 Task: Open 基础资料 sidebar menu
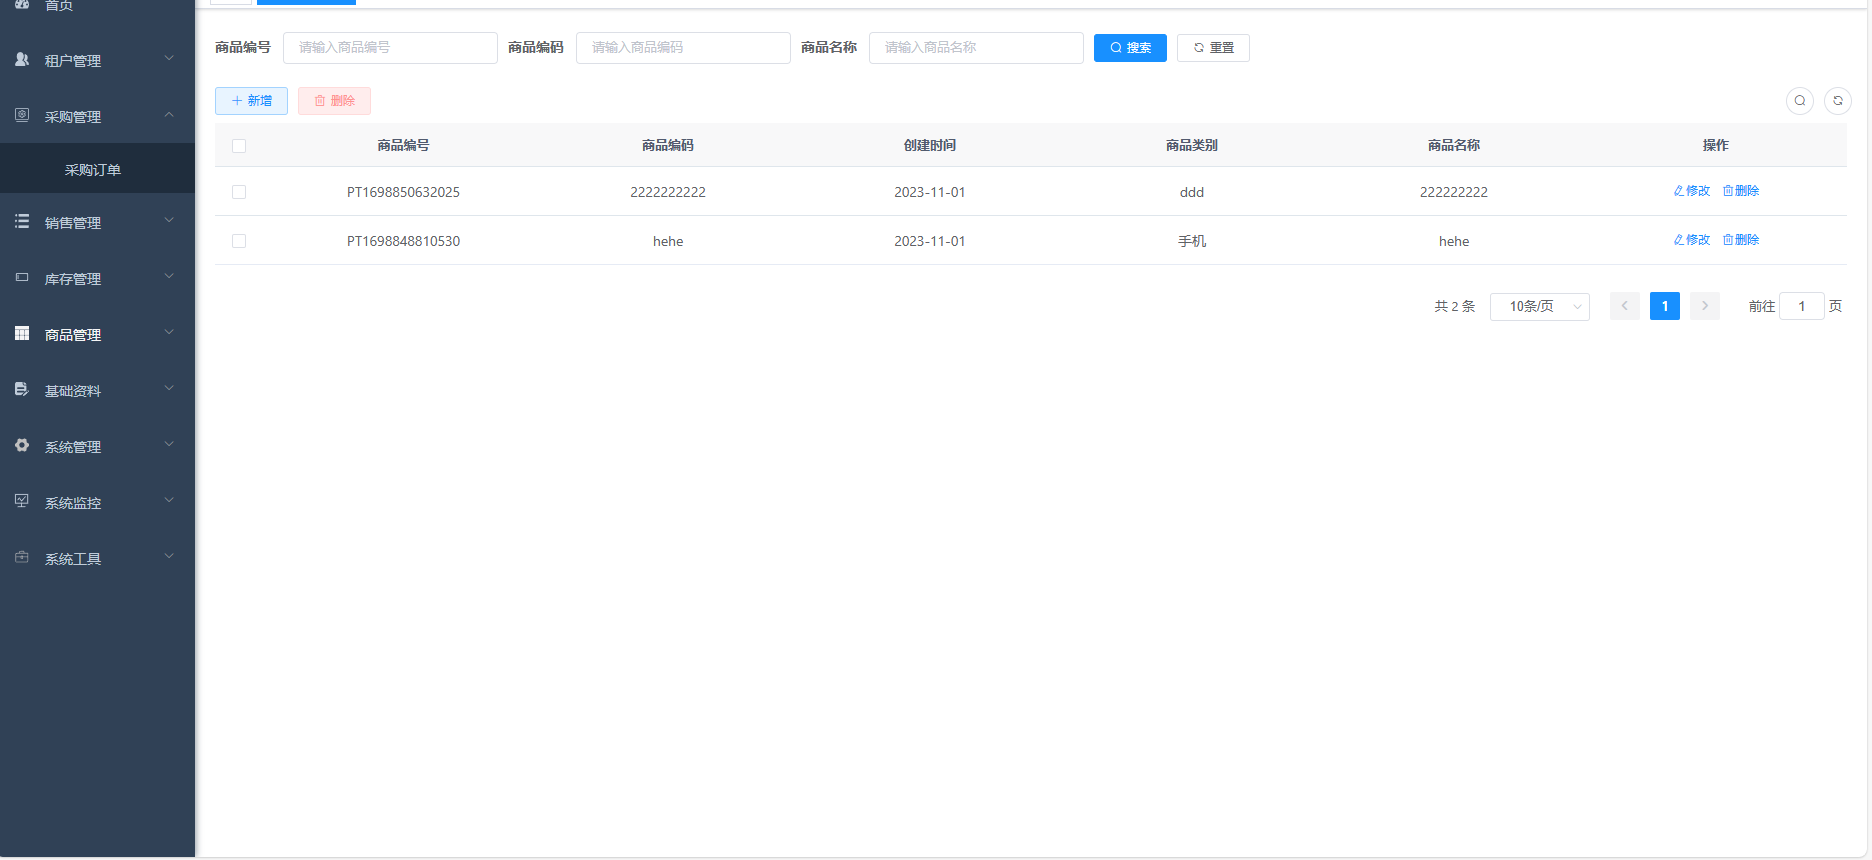[x=97, y=390]
